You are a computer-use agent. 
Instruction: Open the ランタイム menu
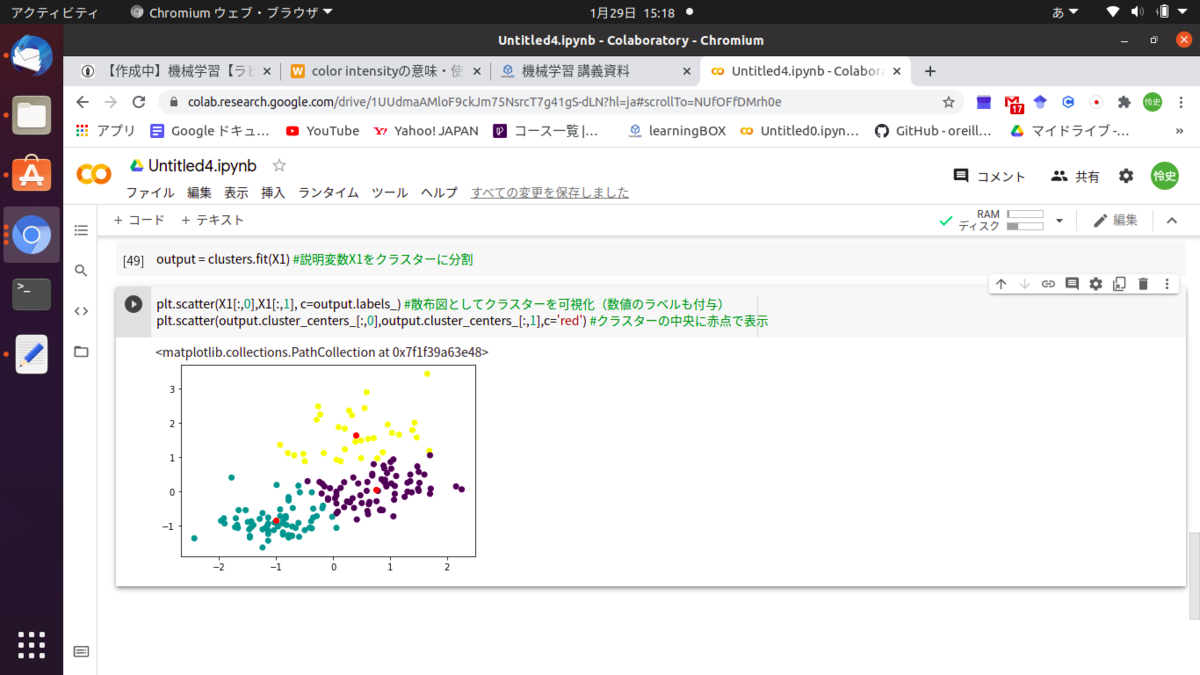click(x=328, y=193)
